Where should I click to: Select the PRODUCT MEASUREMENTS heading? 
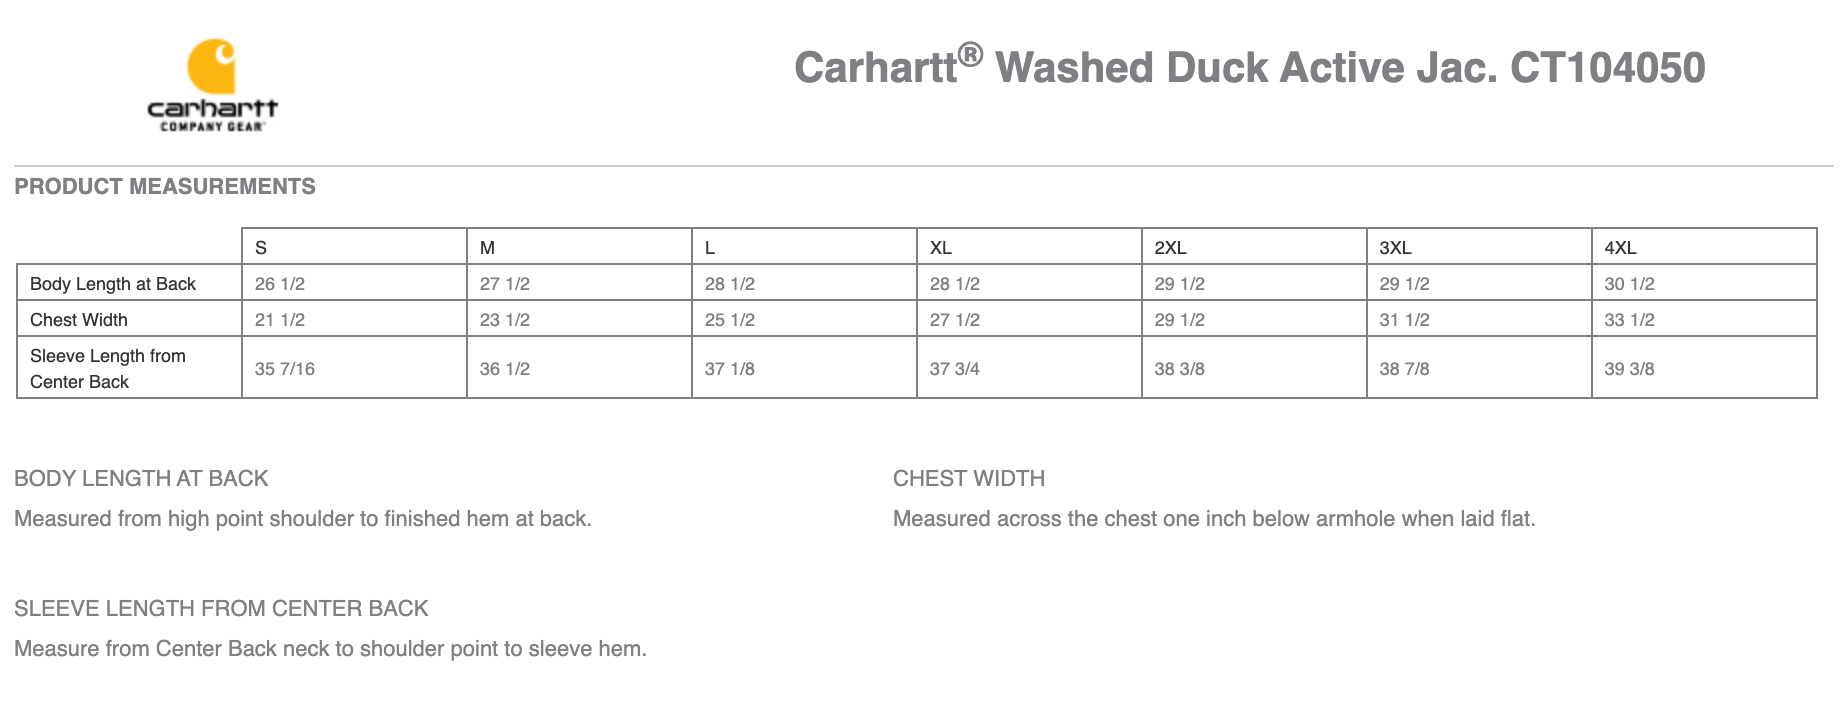(165, 187)
